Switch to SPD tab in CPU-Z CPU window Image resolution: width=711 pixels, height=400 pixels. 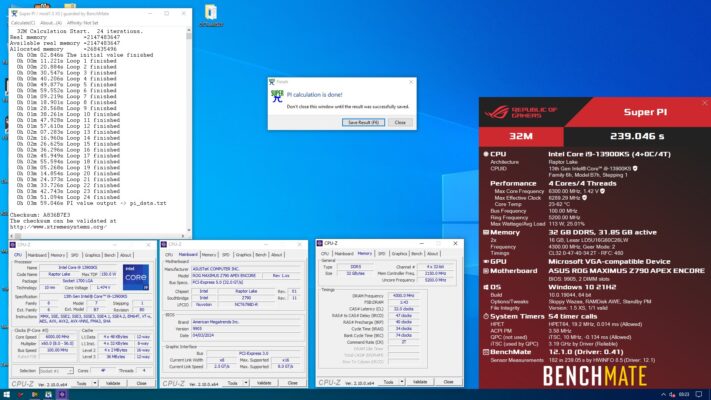coord(74,255)
